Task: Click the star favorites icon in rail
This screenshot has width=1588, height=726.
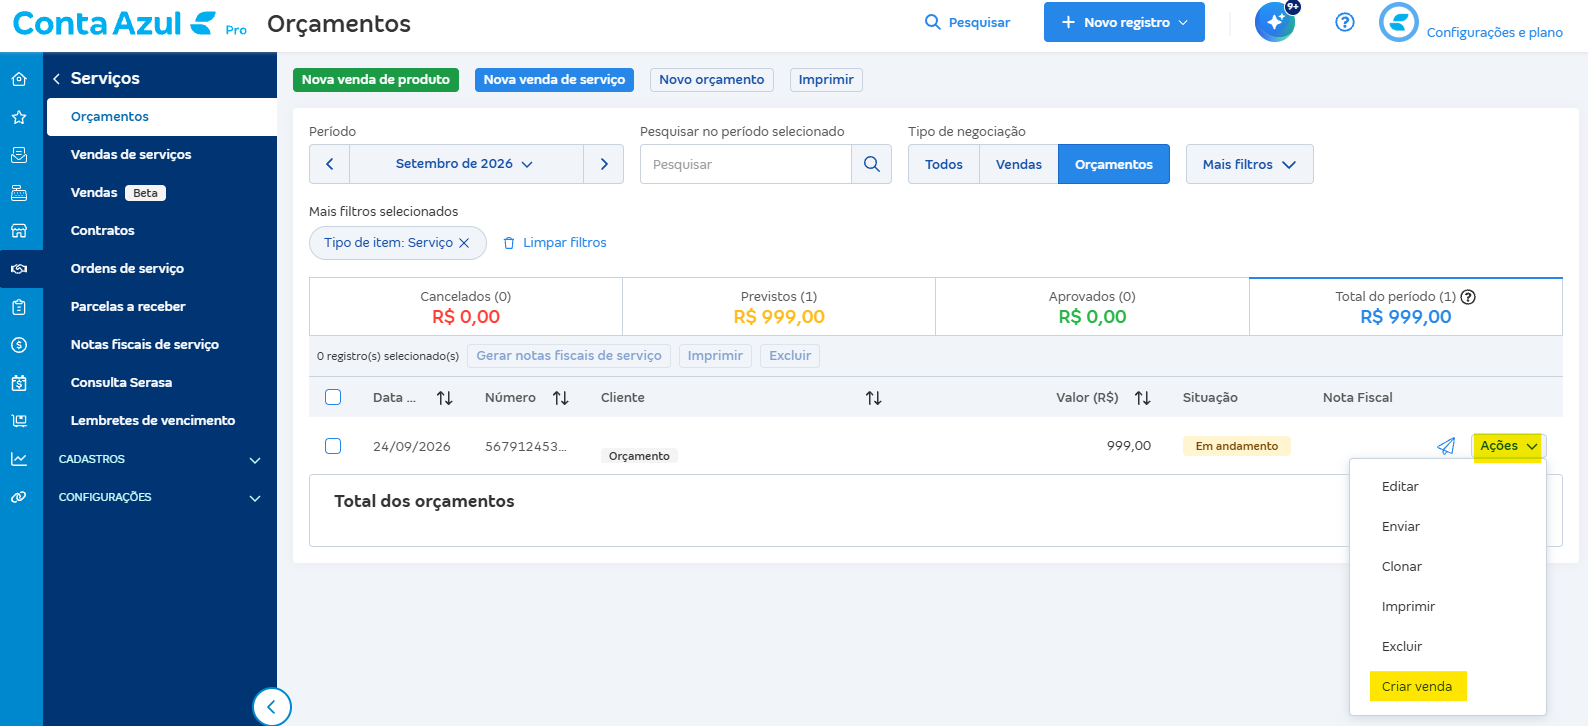Action: pos(19,117)
